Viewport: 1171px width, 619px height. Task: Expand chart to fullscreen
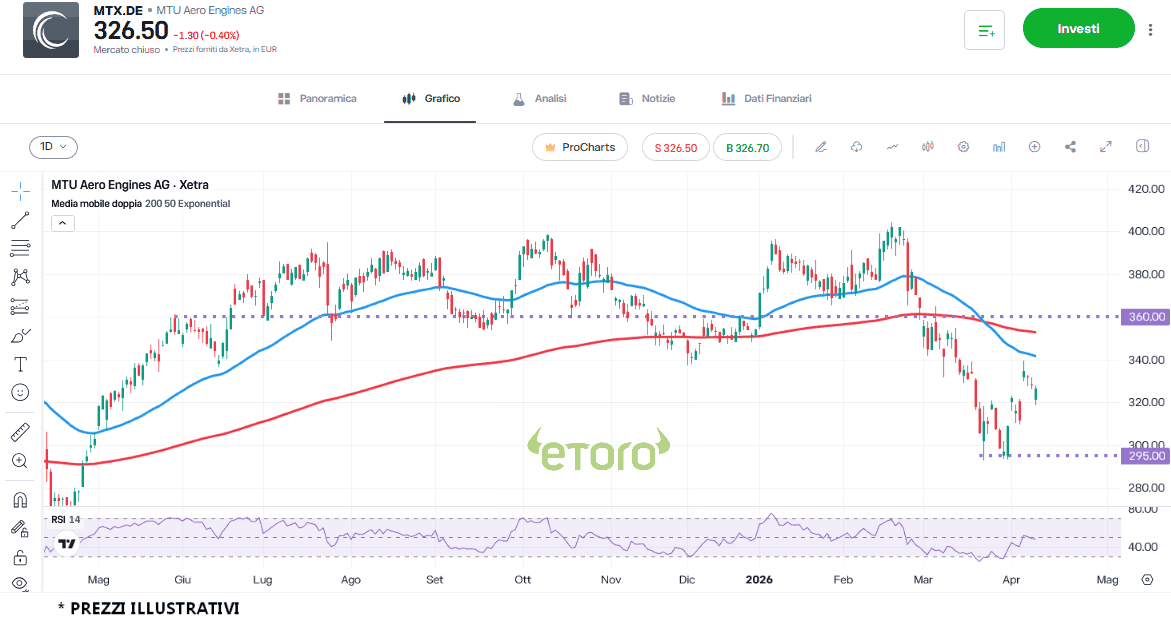[1106, 147]
